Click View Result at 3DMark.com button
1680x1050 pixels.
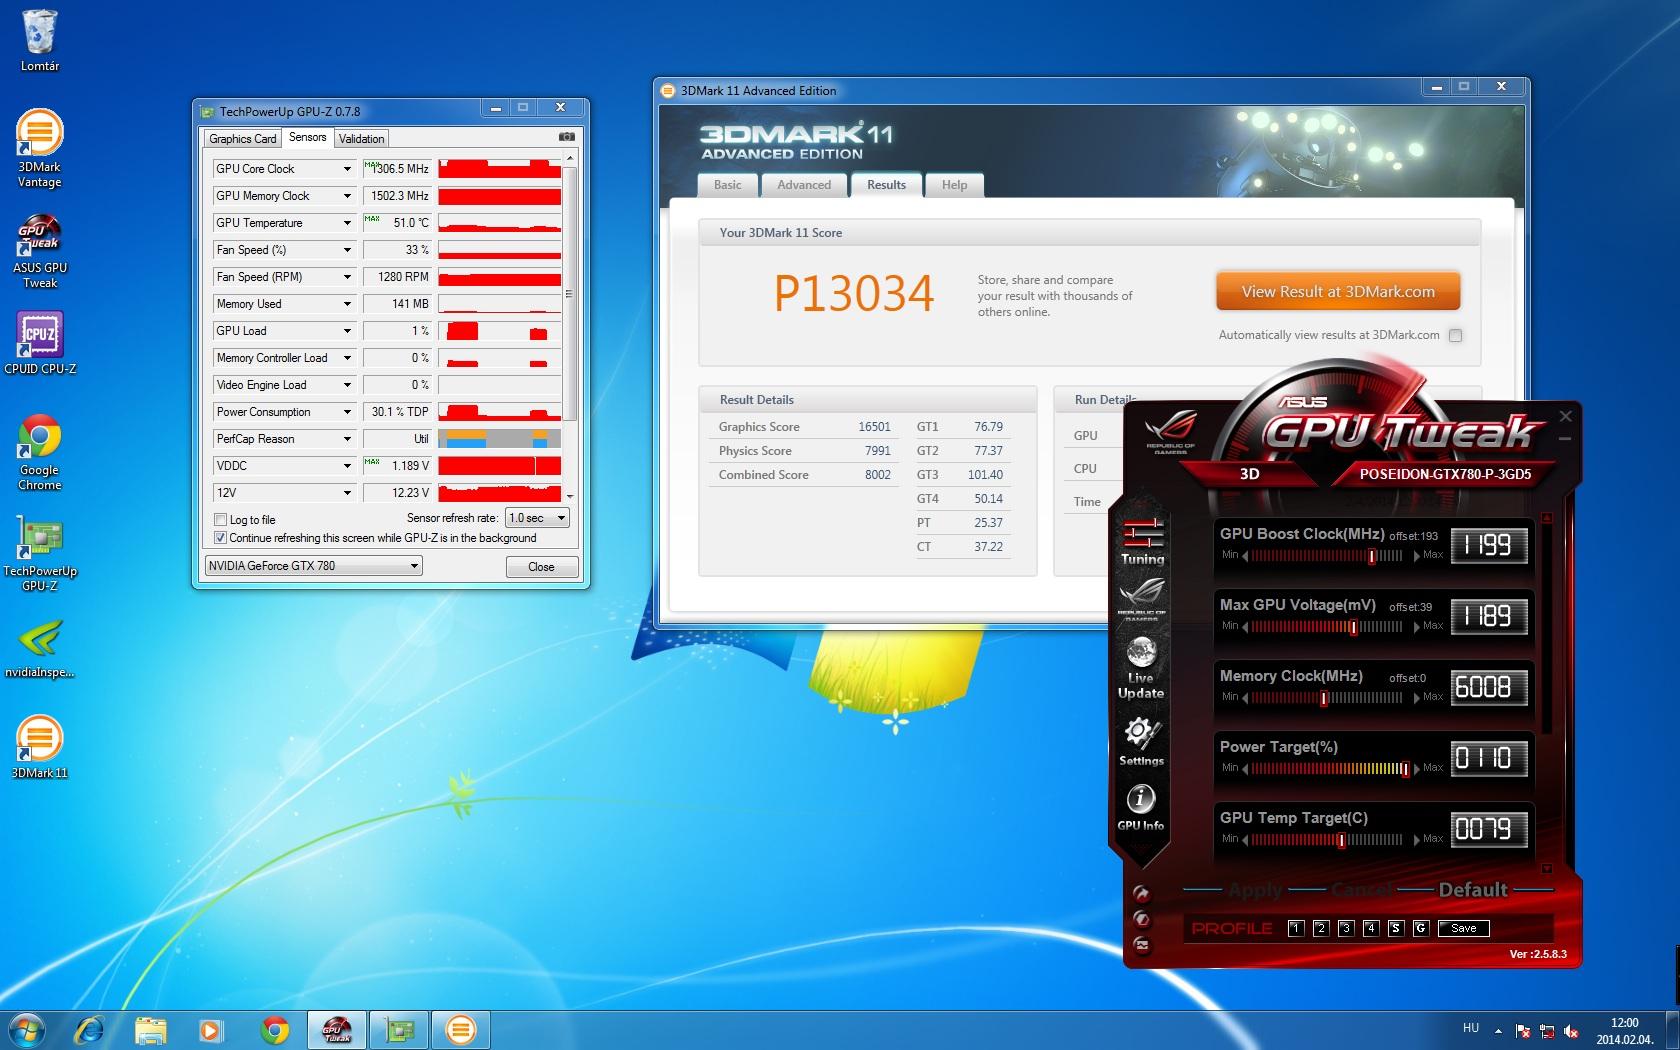click(1338, 292)
